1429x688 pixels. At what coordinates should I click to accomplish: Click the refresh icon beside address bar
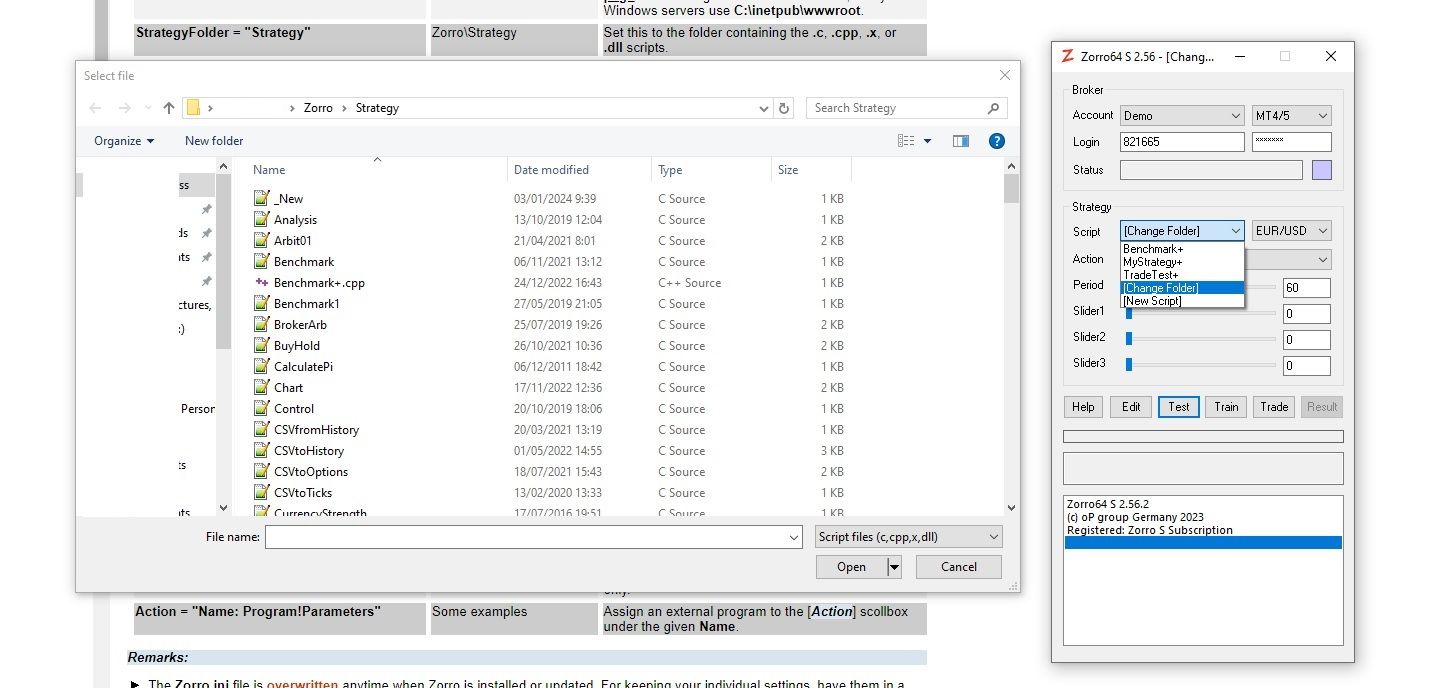[x=784, y=108]
